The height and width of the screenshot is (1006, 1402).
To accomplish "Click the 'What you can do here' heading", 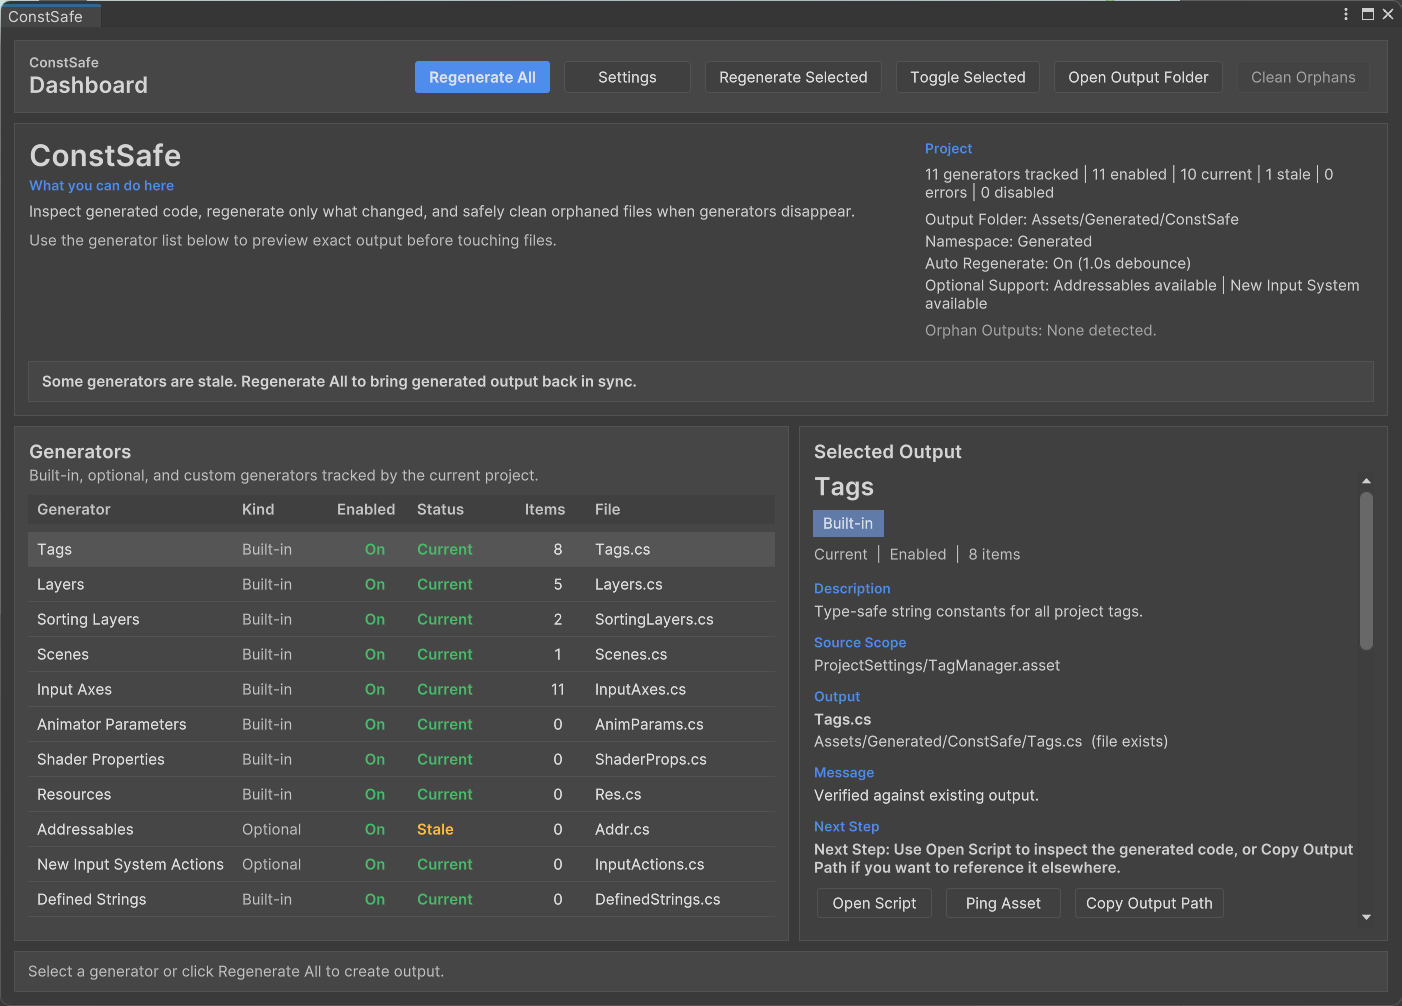I will [x=101, y=185].
